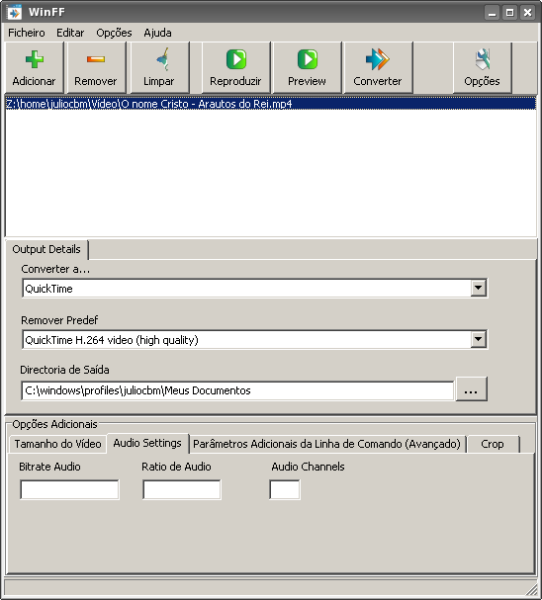Start conversion with Converter arrow icon
542x600 pixels.
(x=377, y=59)
